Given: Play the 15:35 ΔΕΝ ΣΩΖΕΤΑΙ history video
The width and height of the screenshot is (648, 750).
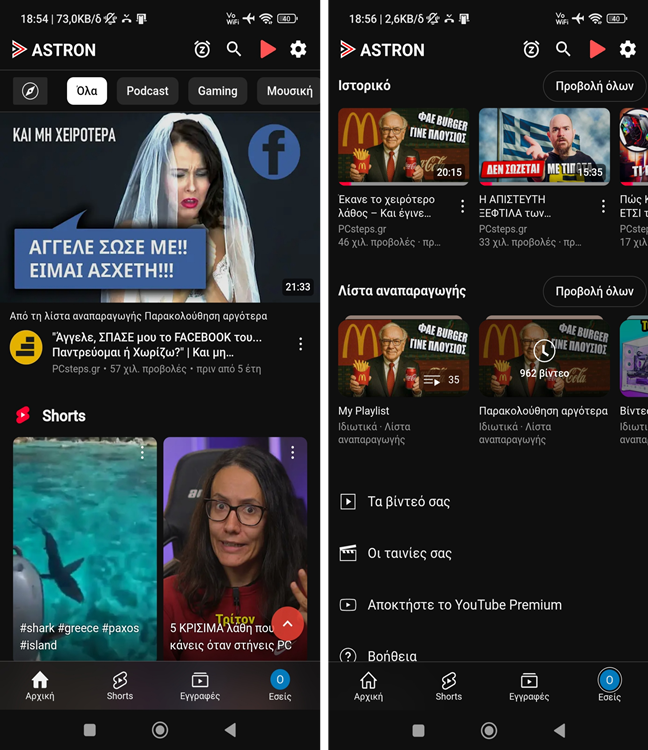Looking at the screenshot, I should [x=544, y=146].
